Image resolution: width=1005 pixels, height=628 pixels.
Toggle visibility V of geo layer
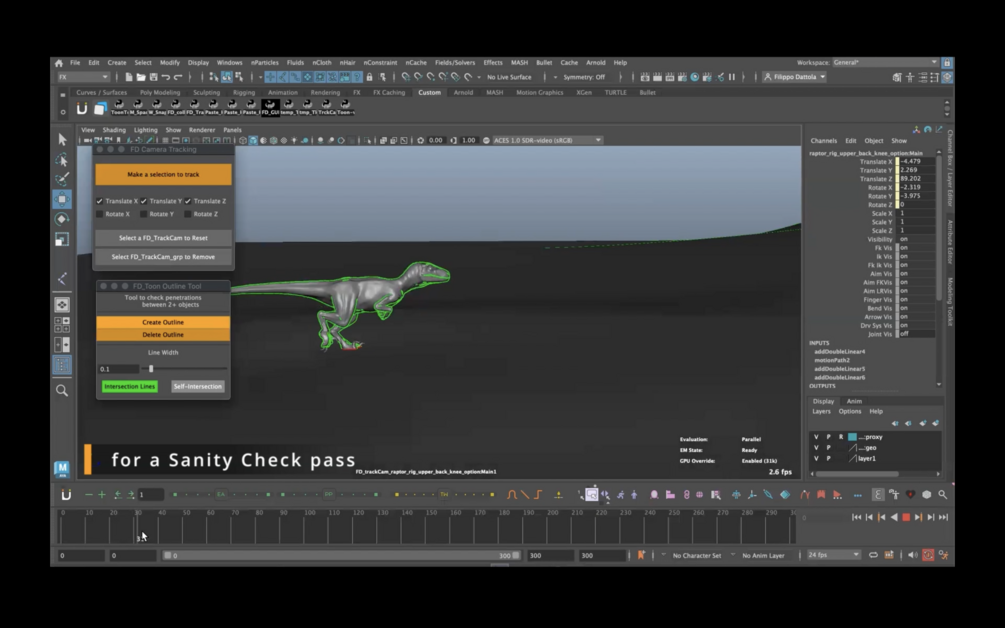[x=816, y=448]
